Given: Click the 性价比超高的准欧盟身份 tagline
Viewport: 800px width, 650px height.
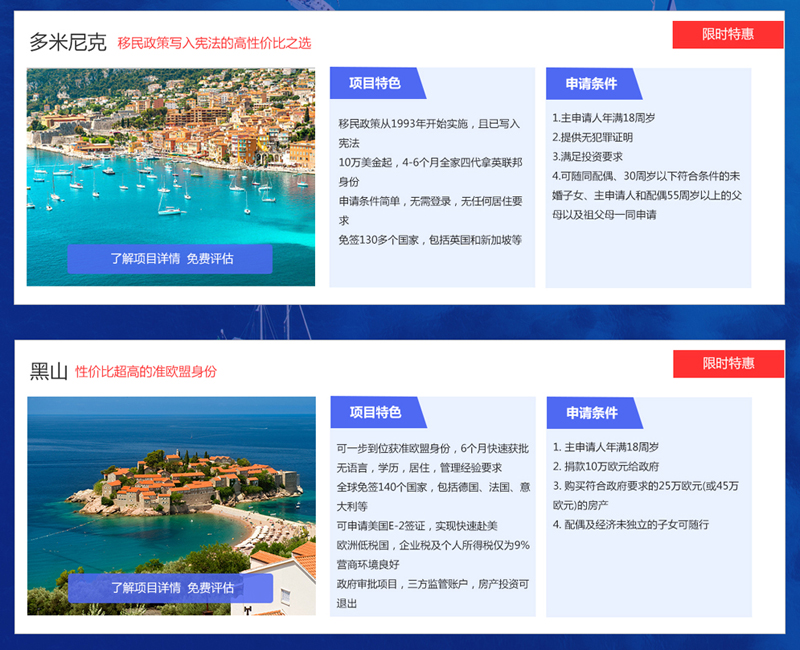Looking at the screenshot, I should pyautogui.click(x=146, y=372).
